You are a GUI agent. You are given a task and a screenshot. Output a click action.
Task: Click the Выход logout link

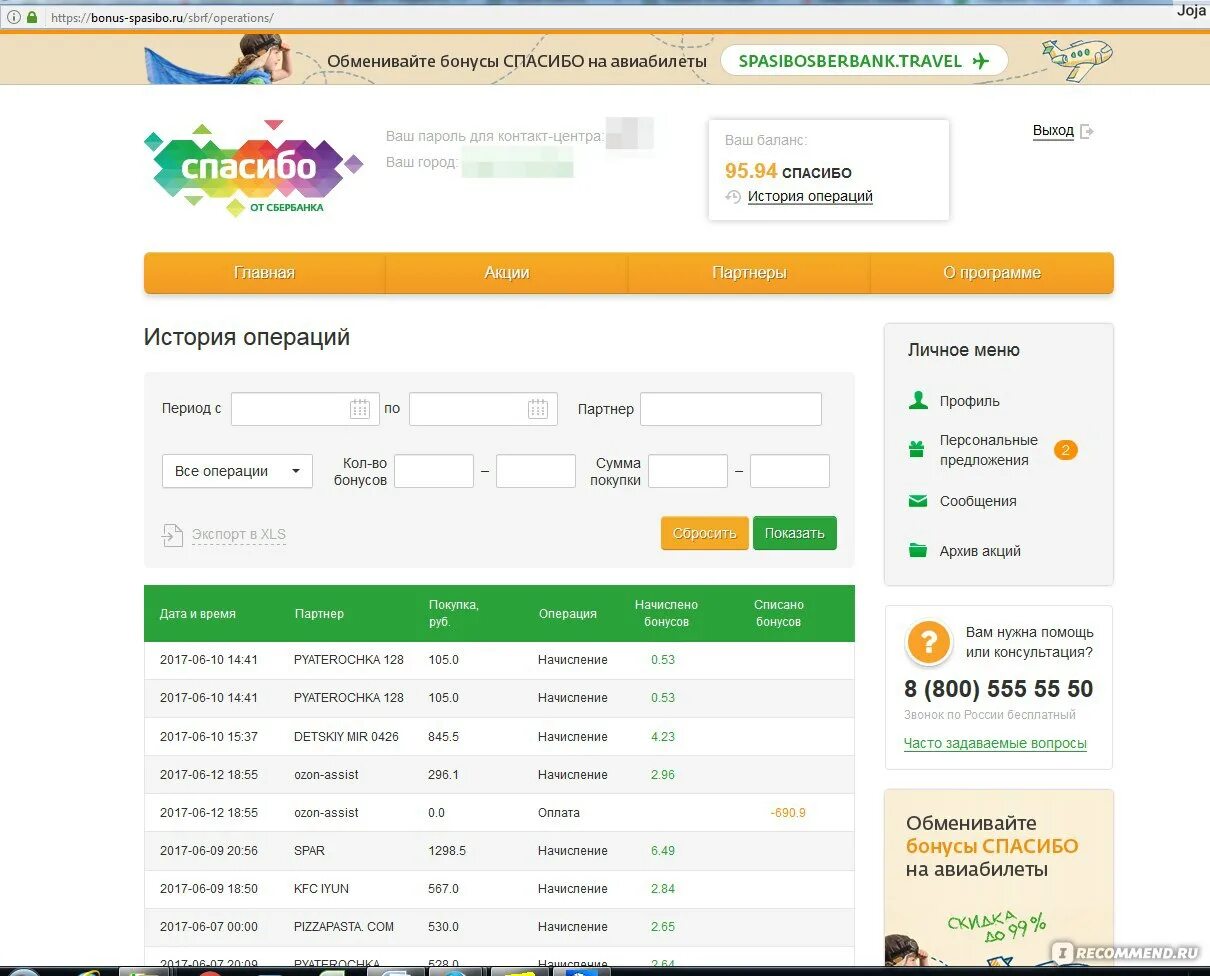(1053, 131)
